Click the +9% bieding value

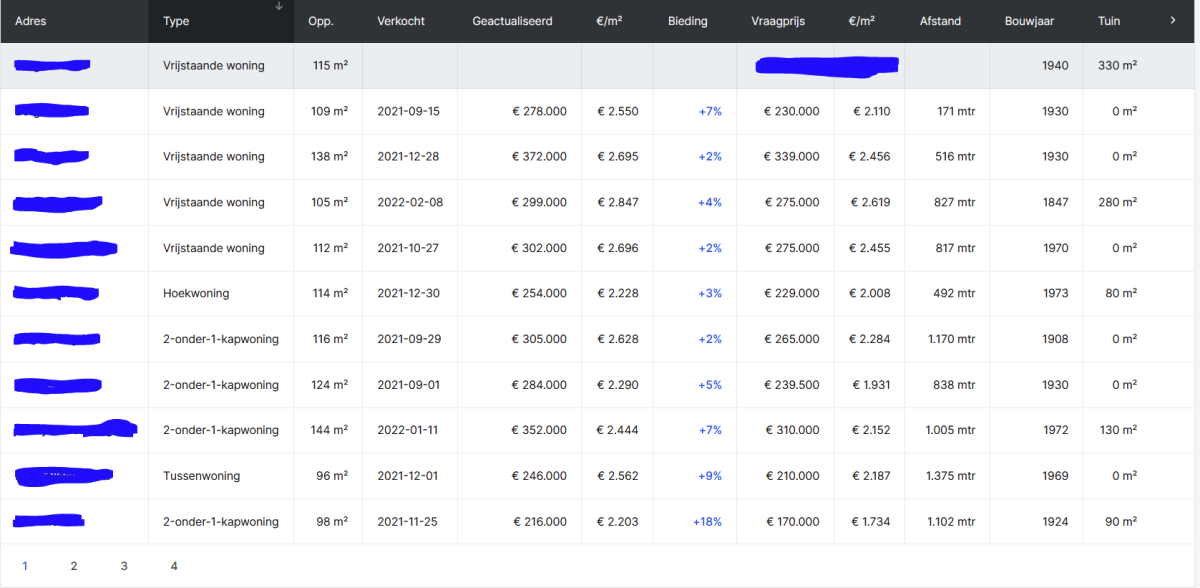[709, 476]
